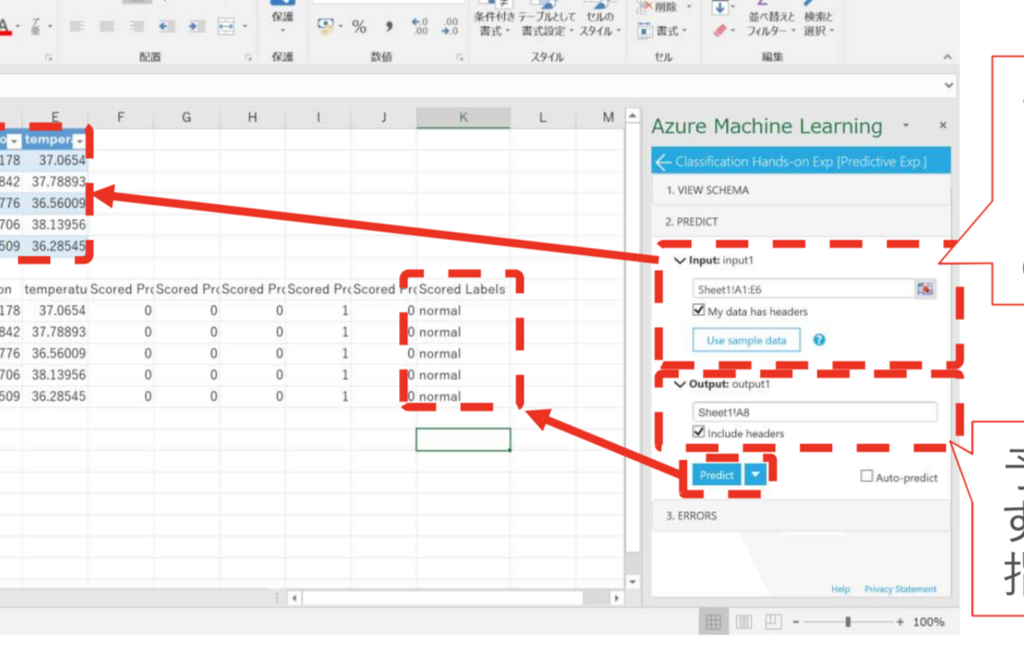Close the Azure Machine Learning pane
The width and height of the screenshot is (1024, 659).
point(943,125)
